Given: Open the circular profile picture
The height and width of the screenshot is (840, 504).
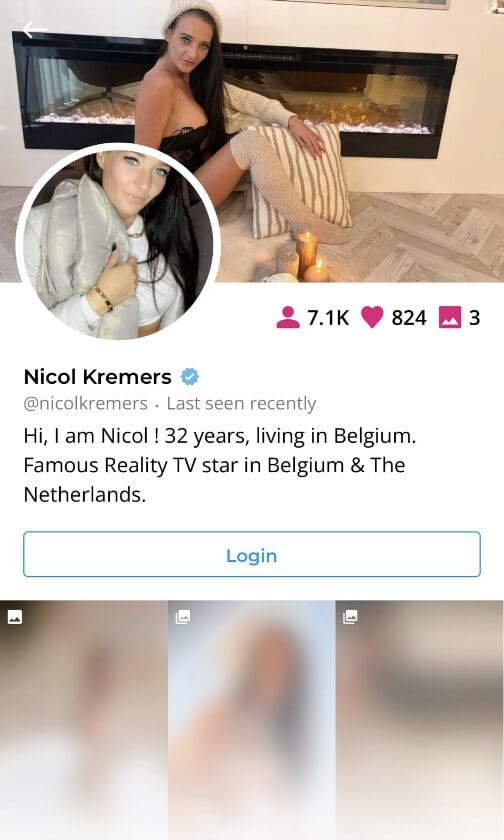Looking at the screenshot, I should (118, 242).
